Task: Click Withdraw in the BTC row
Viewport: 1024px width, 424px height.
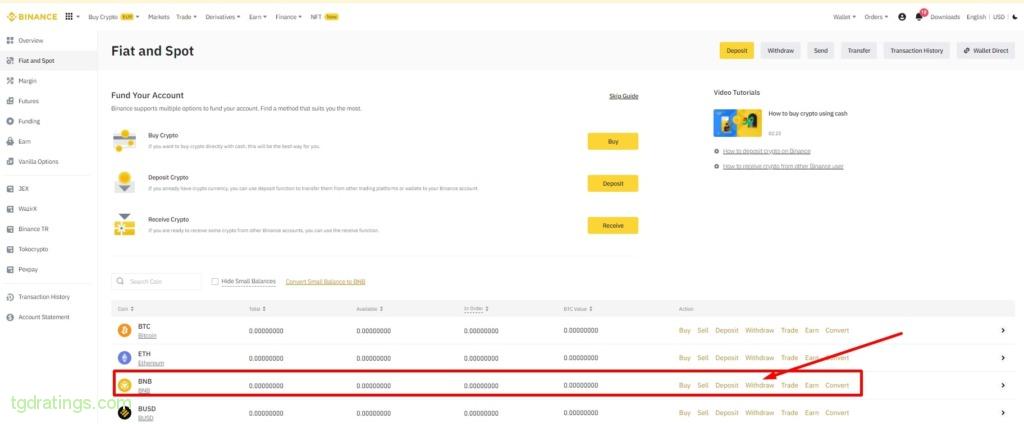Action: pyautogui.click(x=760, y=331)
